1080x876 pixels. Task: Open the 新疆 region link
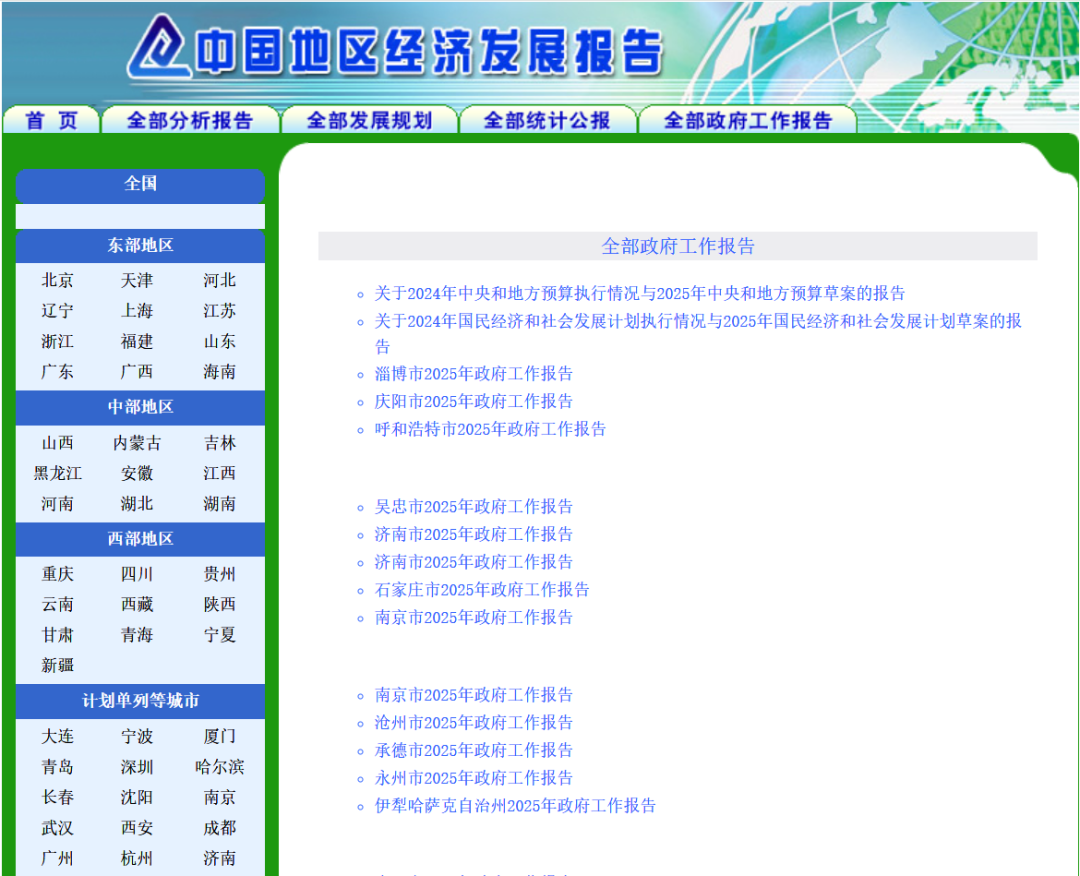pos(57,665)
